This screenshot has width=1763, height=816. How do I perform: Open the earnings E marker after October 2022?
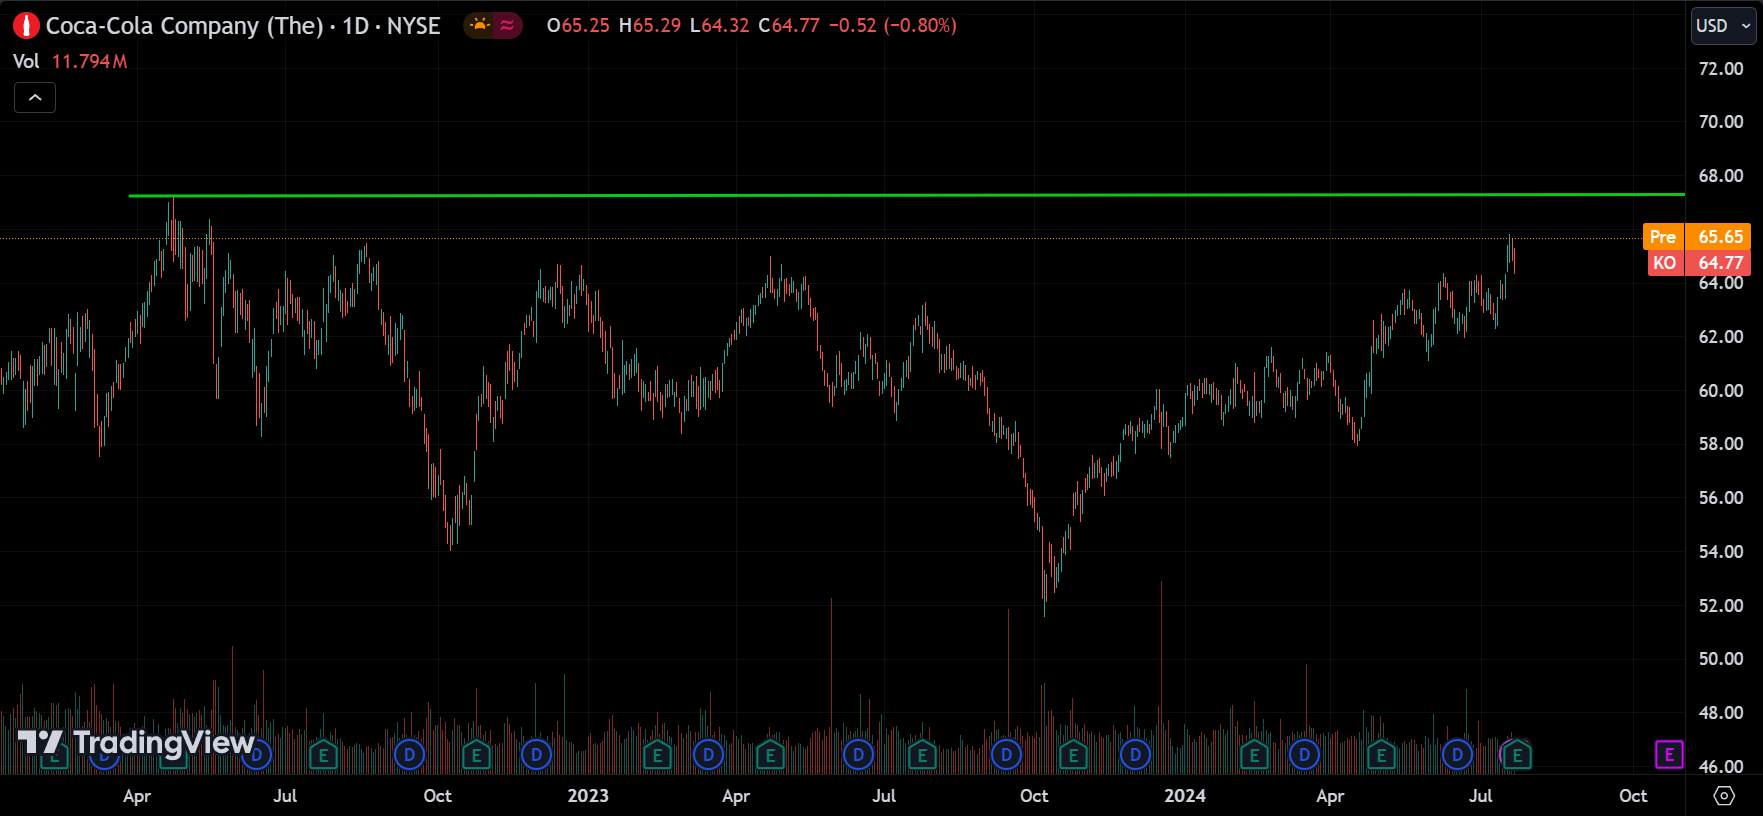point(476,756)
